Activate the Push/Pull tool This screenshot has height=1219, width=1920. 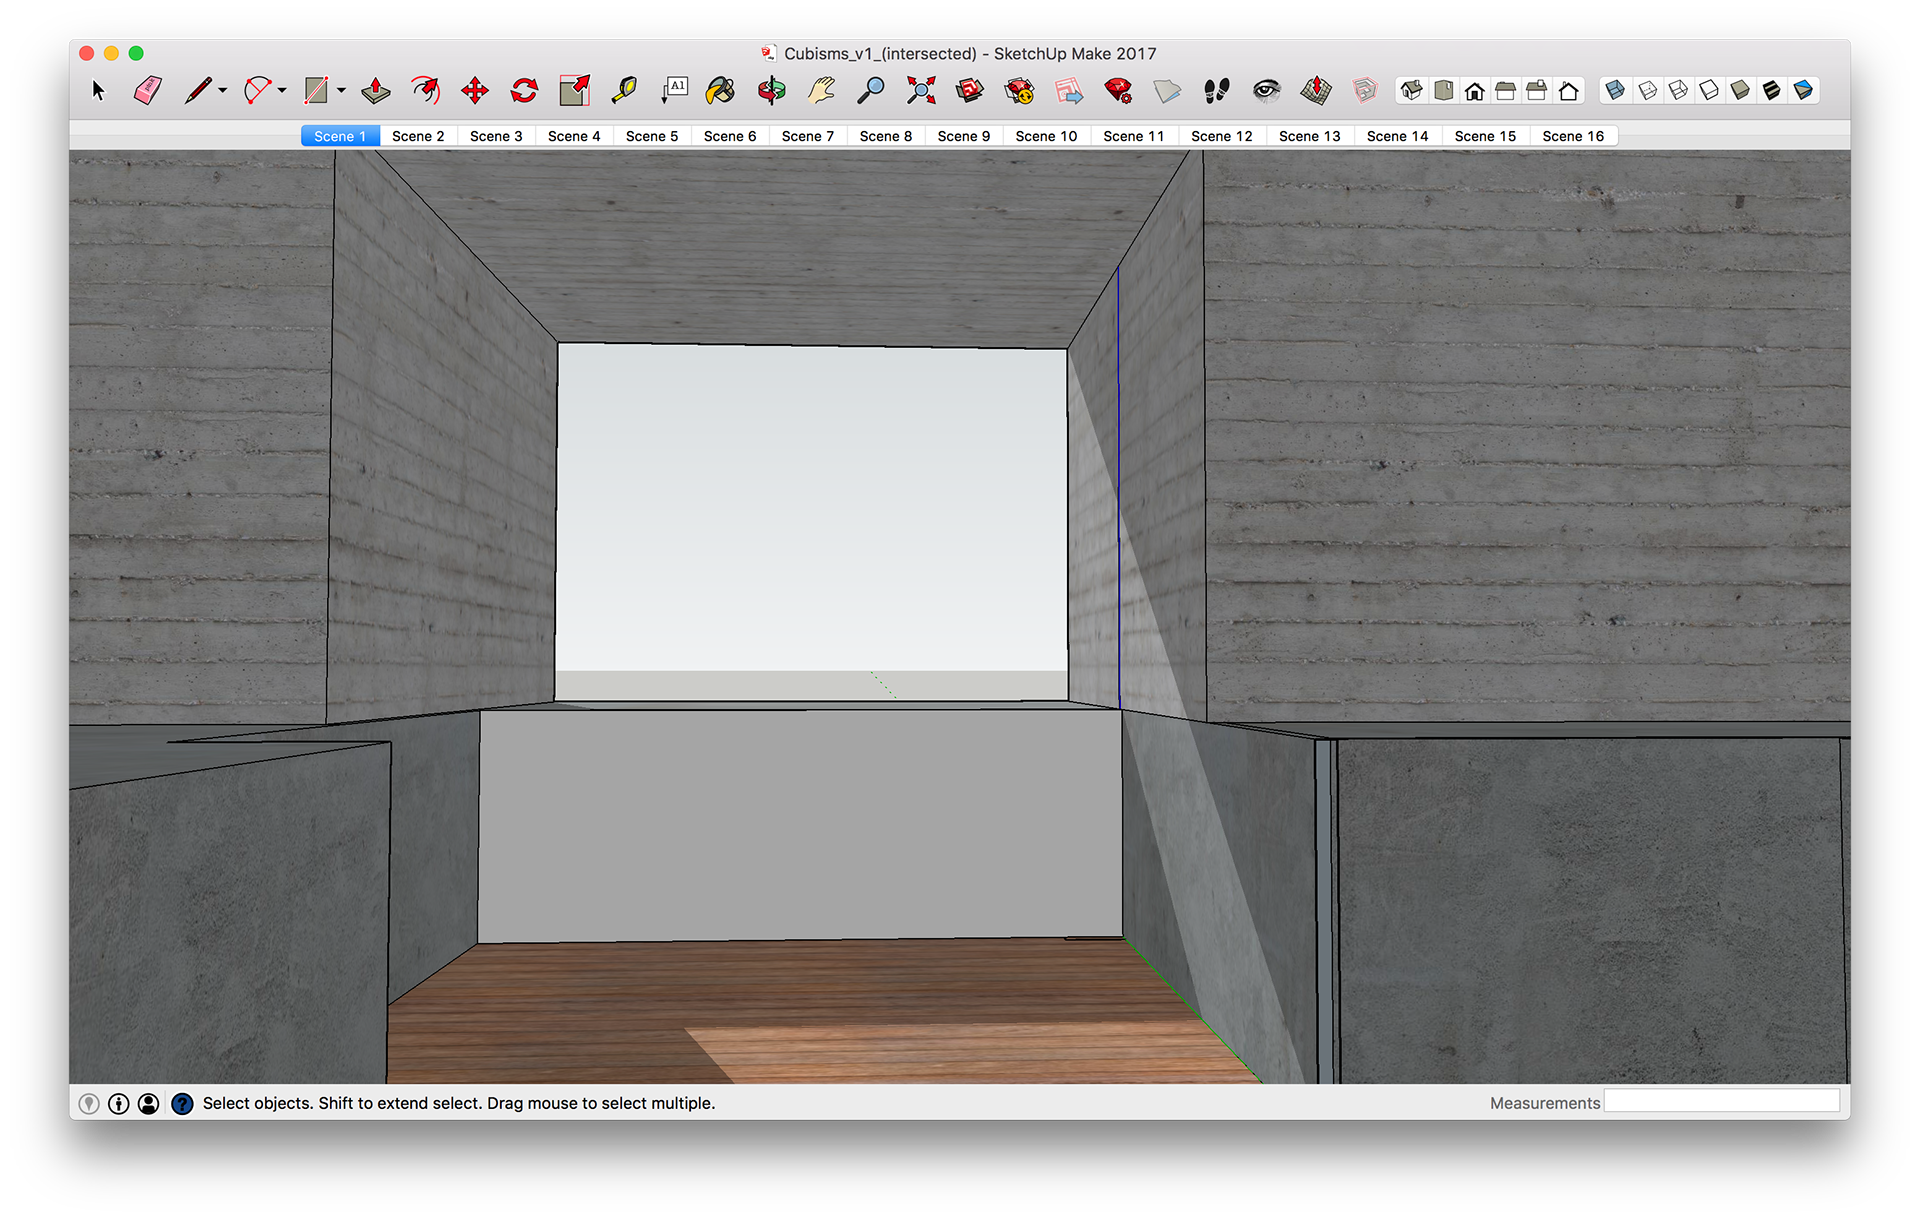[x=376, y=91]
